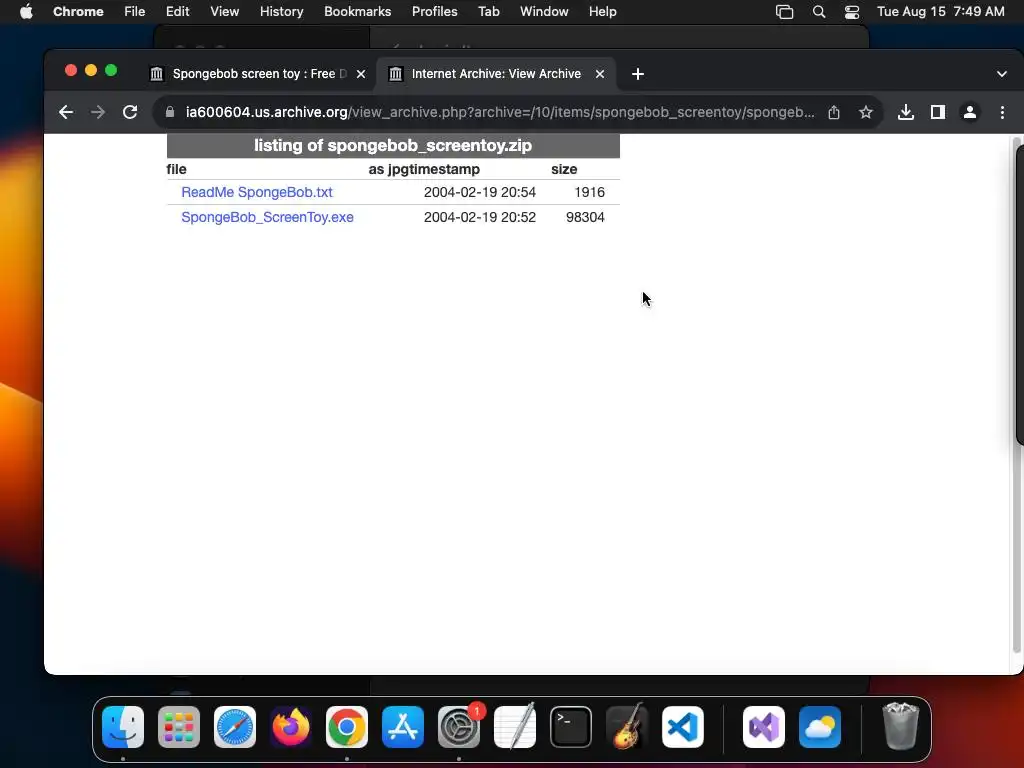Image resolution: width=1024 pixels, height=768 pixels.
Task: Click the size value 1916
Action: [x=589, y=192]
